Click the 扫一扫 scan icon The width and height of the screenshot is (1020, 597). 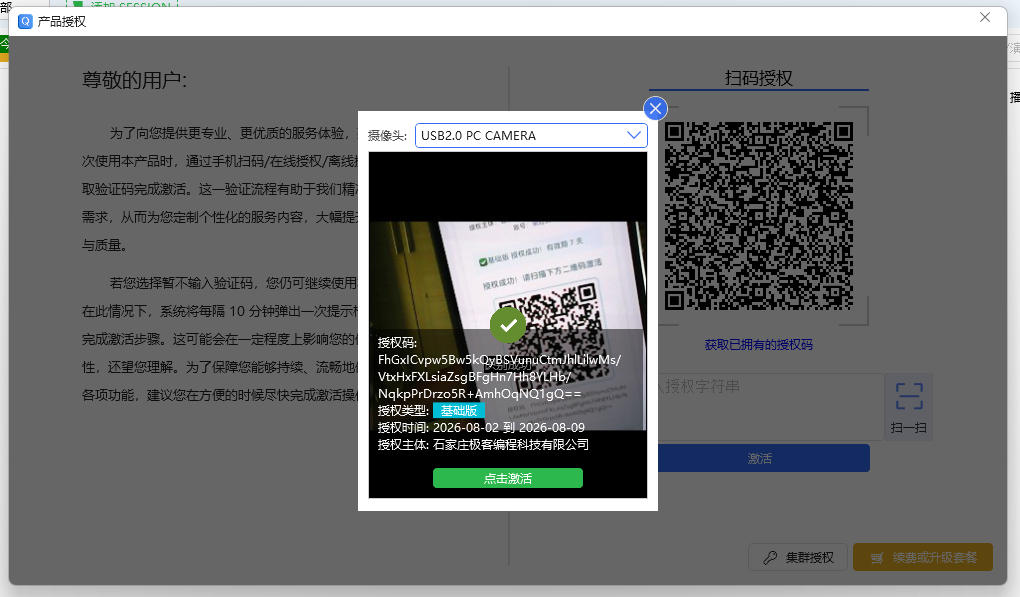[x=909, y=407]
